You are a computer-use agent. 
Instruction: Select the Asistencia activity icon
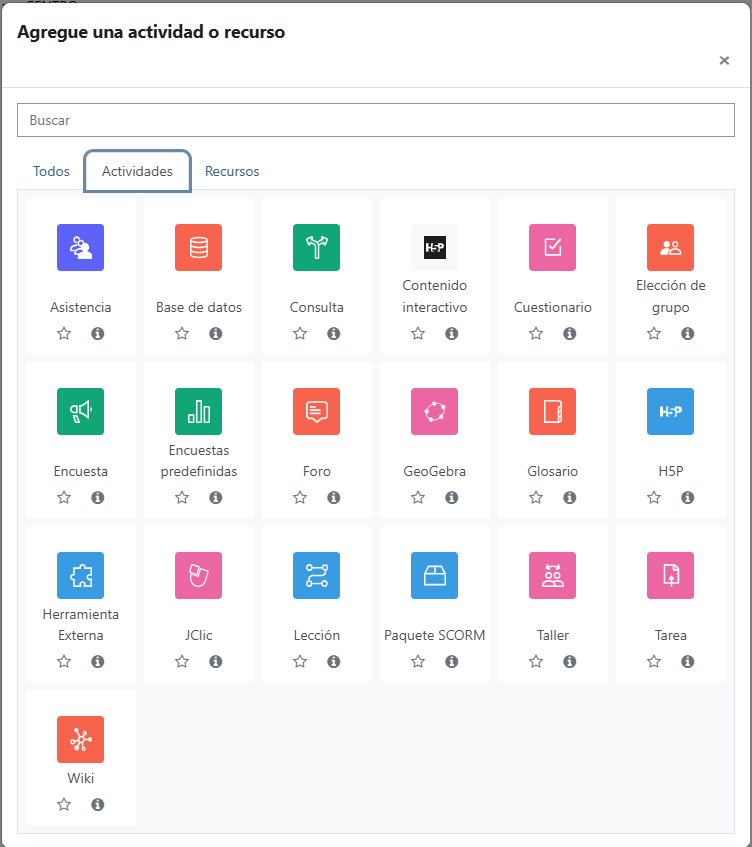click(x=80, y=247)
